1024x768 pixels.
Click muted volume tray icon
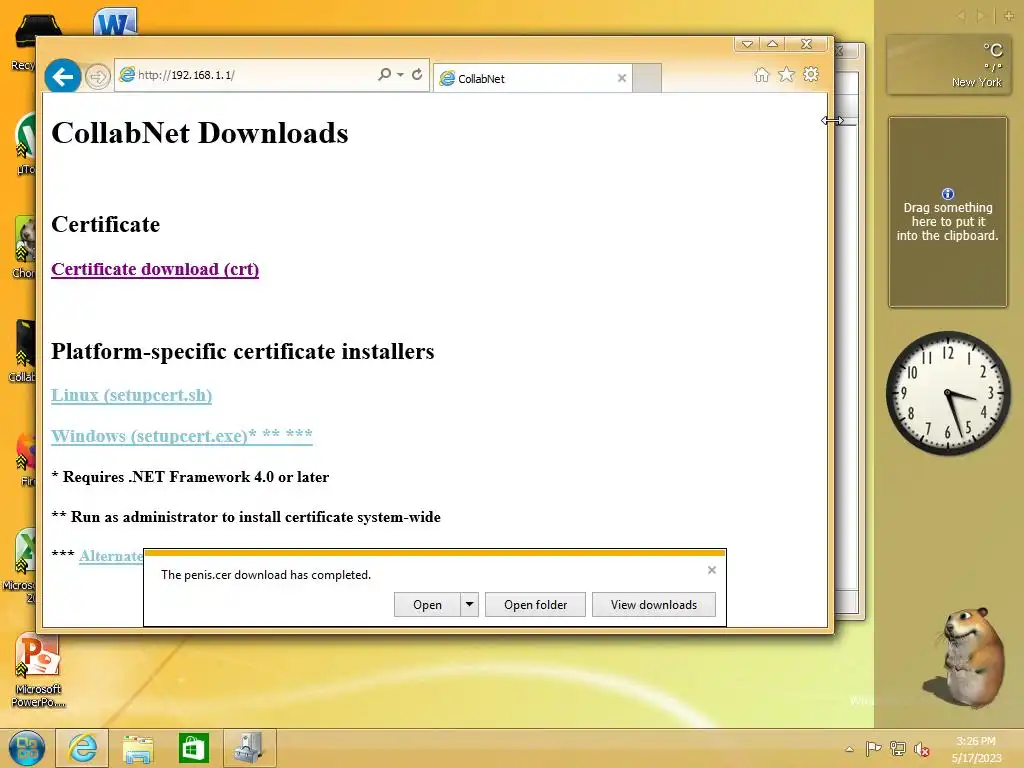[x=921, y=749]
